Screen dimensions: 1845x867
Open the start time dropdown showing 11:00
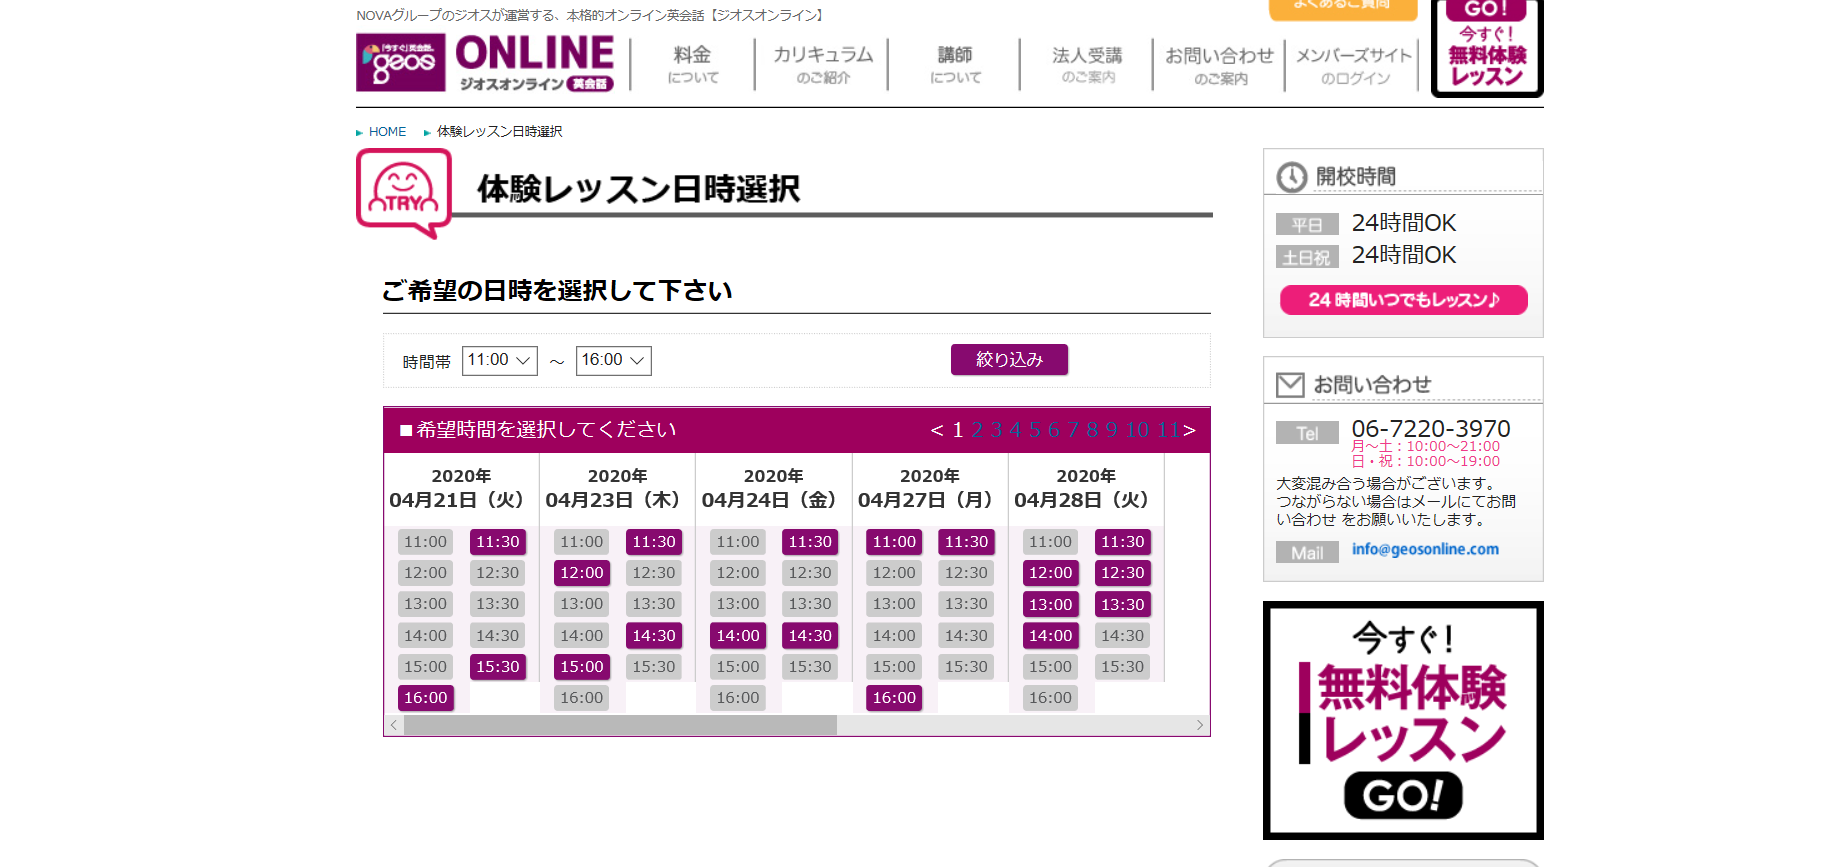(x=499, y=360)
